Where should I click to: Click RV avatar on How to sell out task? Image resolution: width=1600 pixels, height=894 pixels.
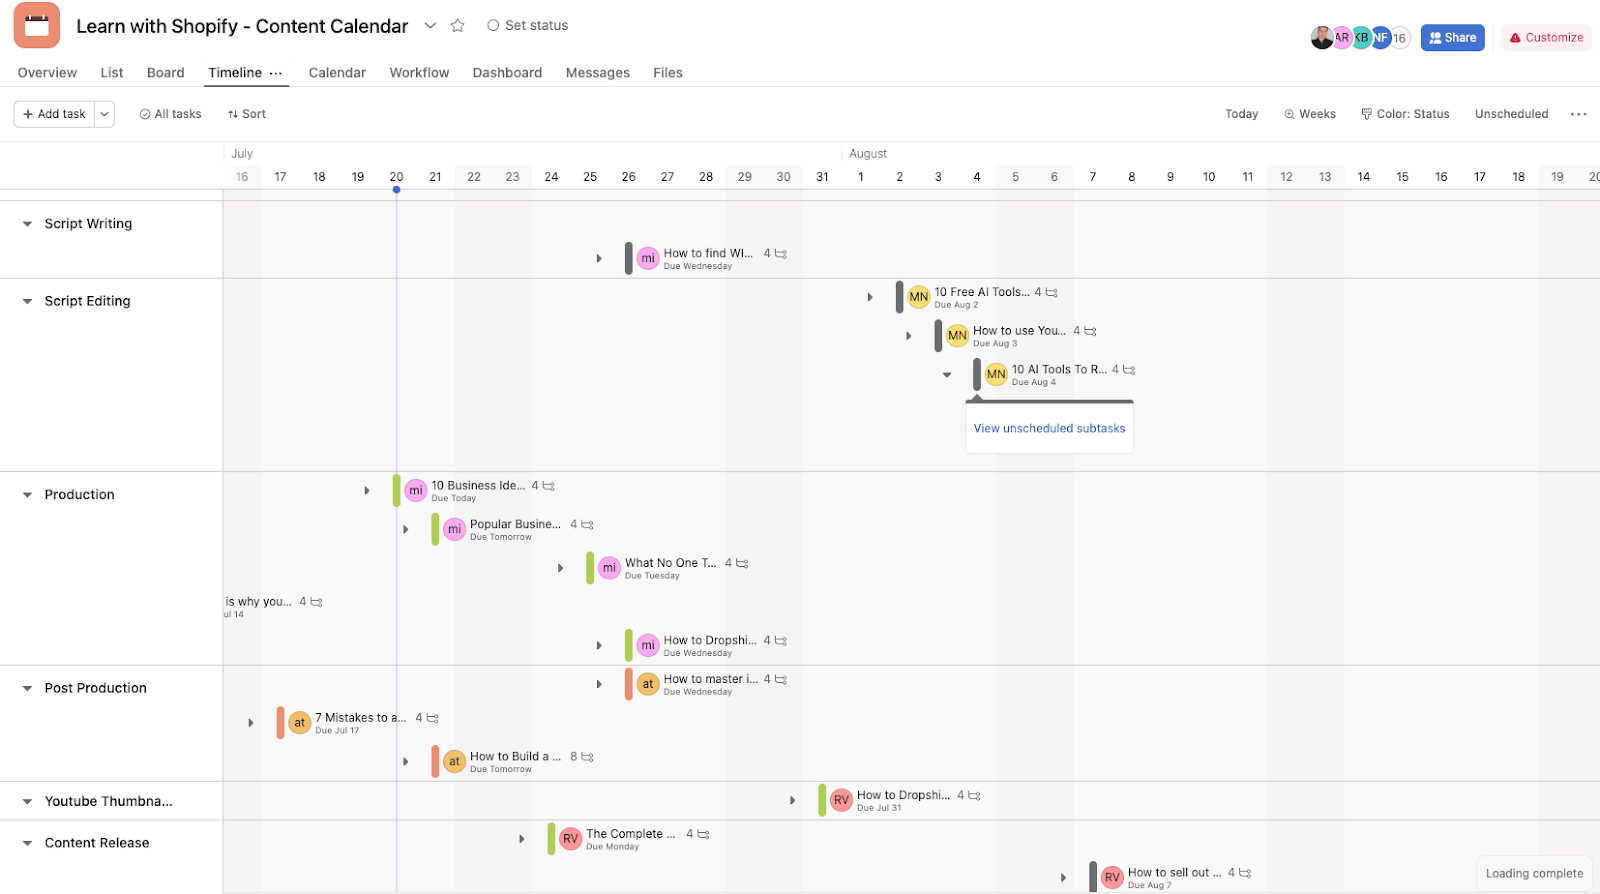(1112, 878)
